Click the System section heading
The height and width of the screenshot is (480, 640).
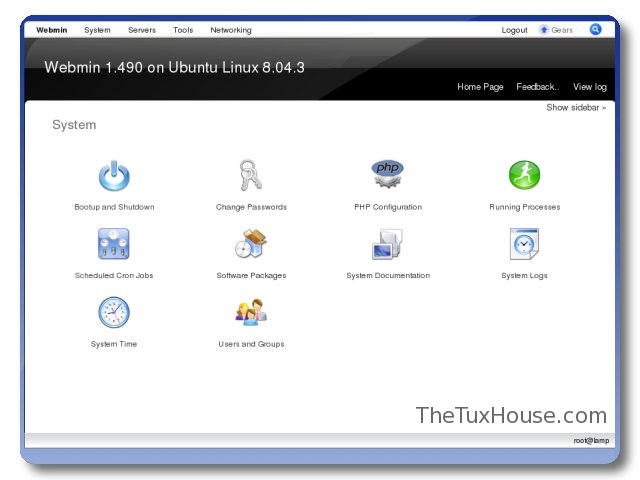[74, 125]
